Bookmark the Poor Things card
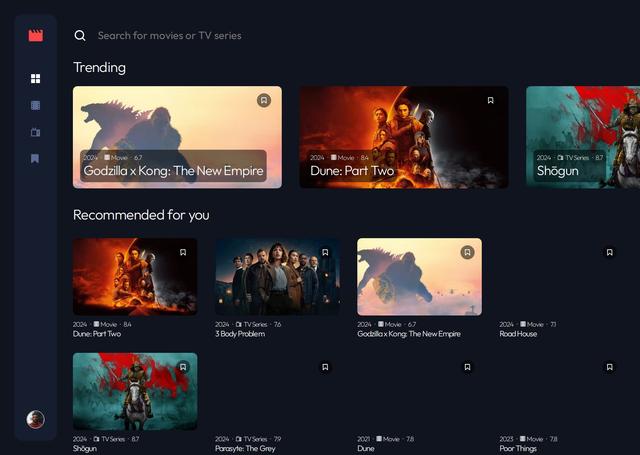The width and height of the screenshot is (640, 455). (x=609, y=367)
